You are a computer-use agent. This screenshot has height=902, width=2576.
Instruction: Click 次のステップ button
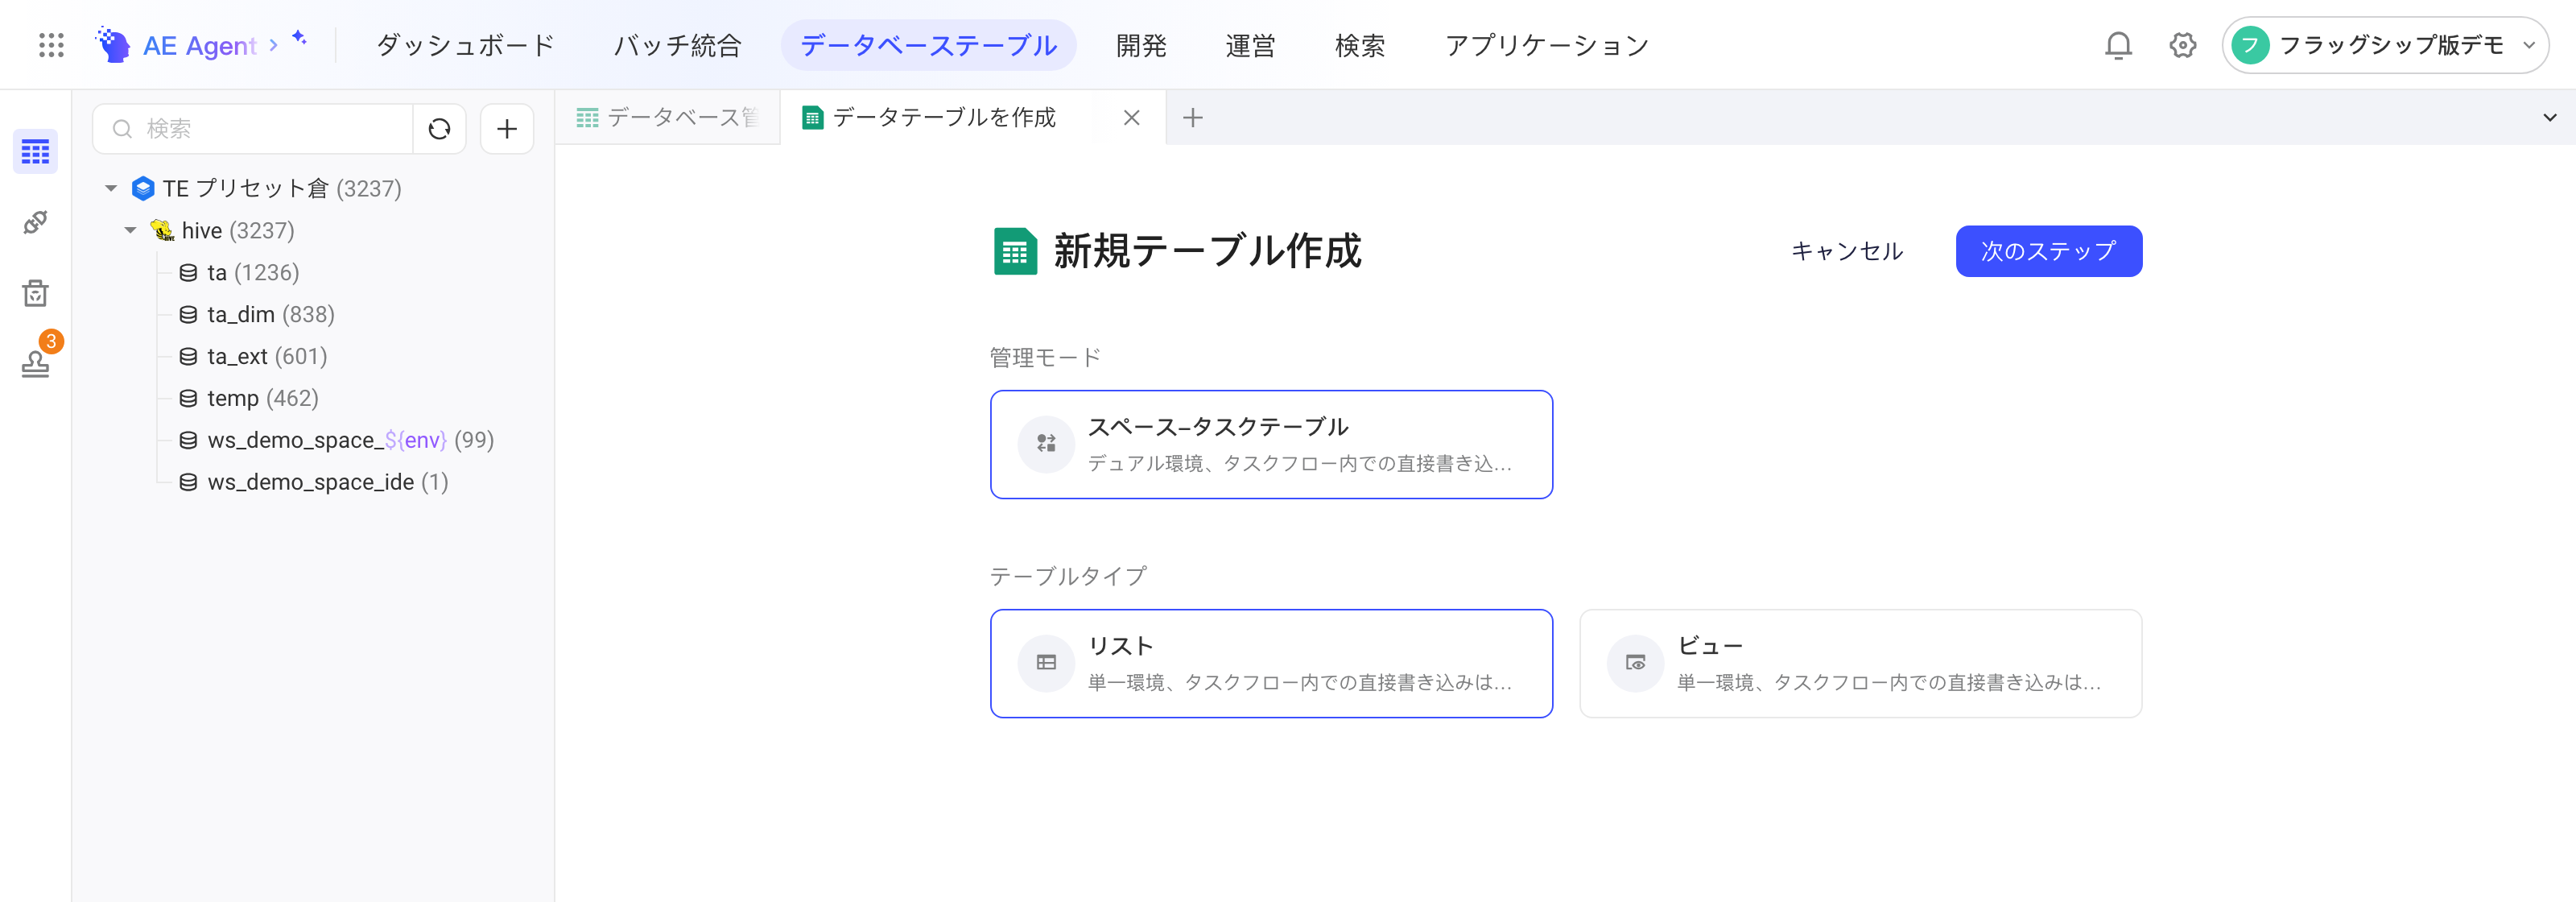pyautogui.click(x=2048, y=251)
